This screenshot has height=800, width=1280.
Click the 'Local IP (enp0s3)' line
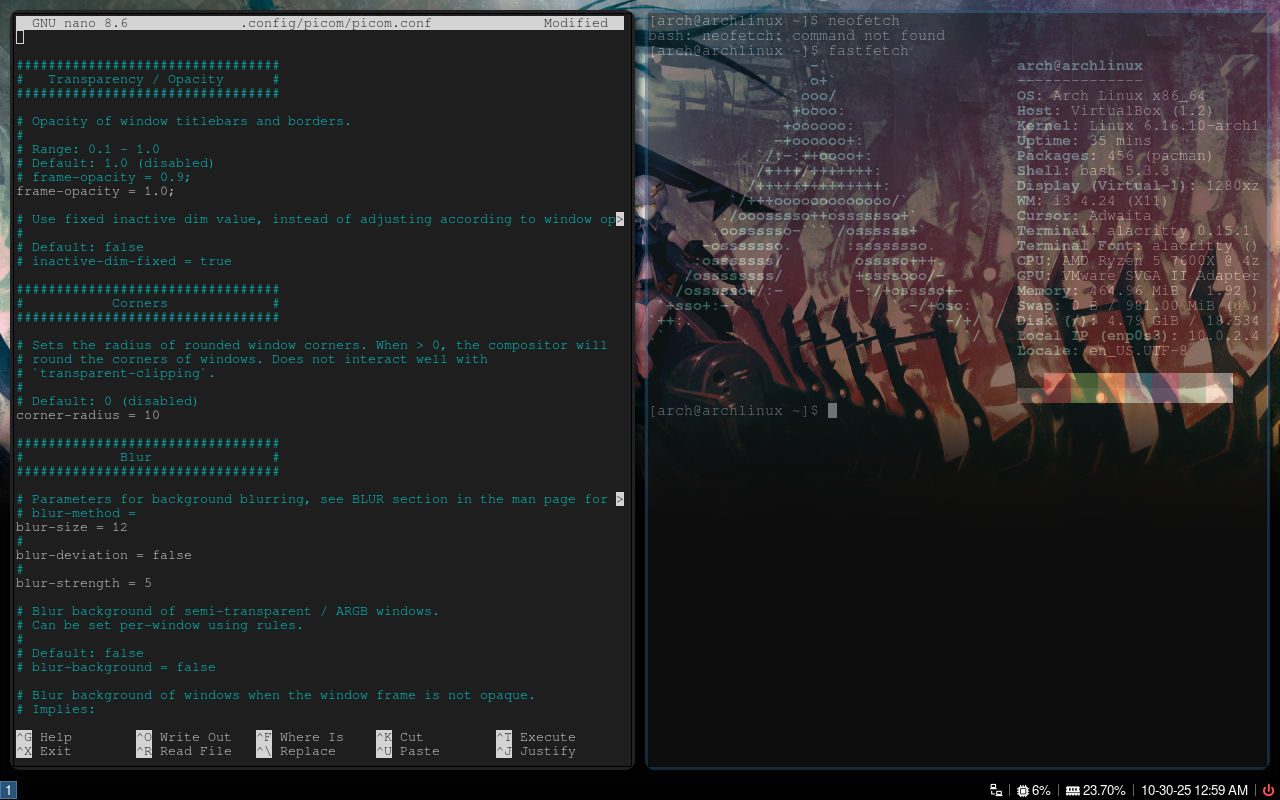pyautogui.click(x=1138, y=336)
